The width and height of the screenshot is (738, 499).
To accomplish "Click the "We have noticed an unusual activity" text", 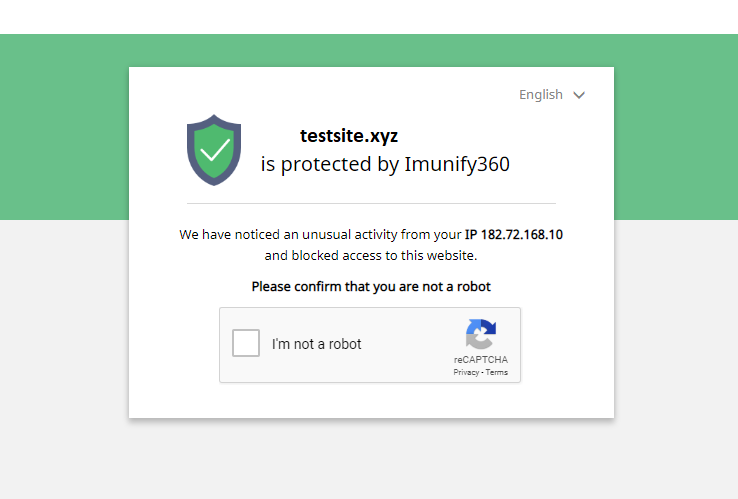I will (320, 235).
